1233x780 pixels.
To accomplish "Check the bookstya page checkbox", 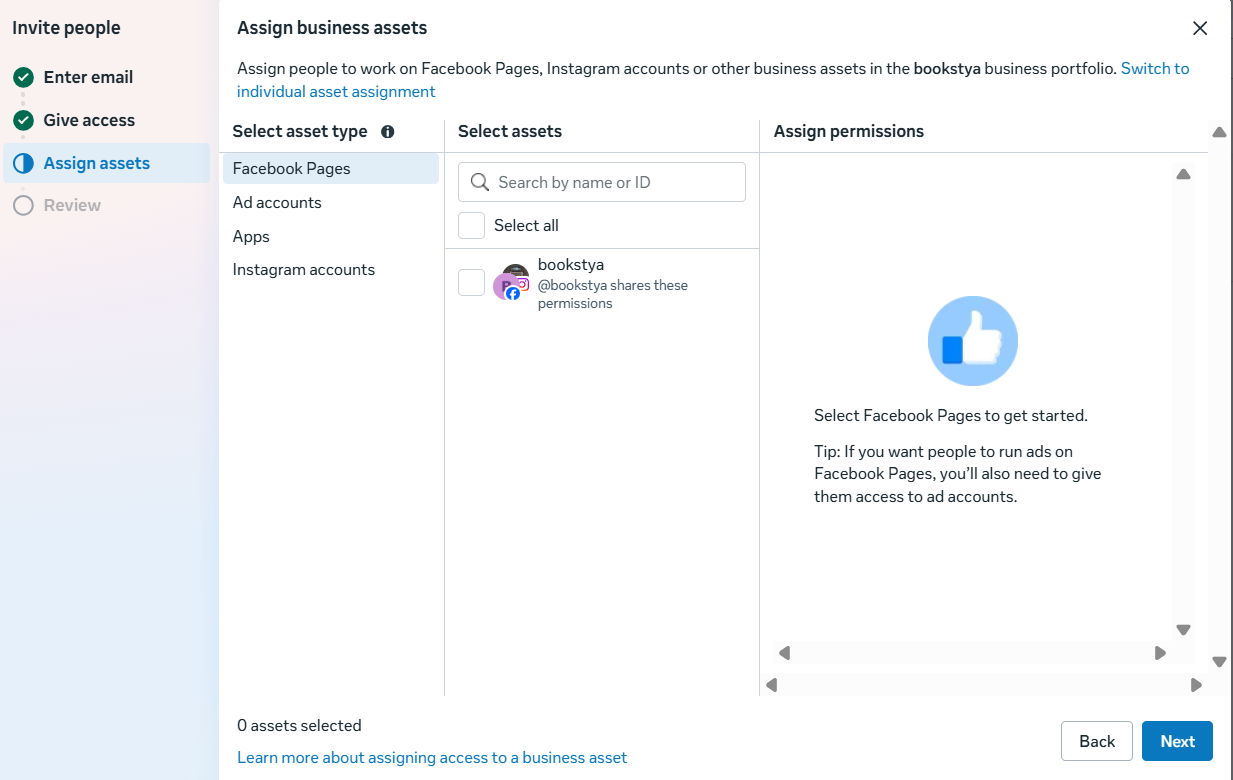I will pyautogui.click(x=472, y=283).
